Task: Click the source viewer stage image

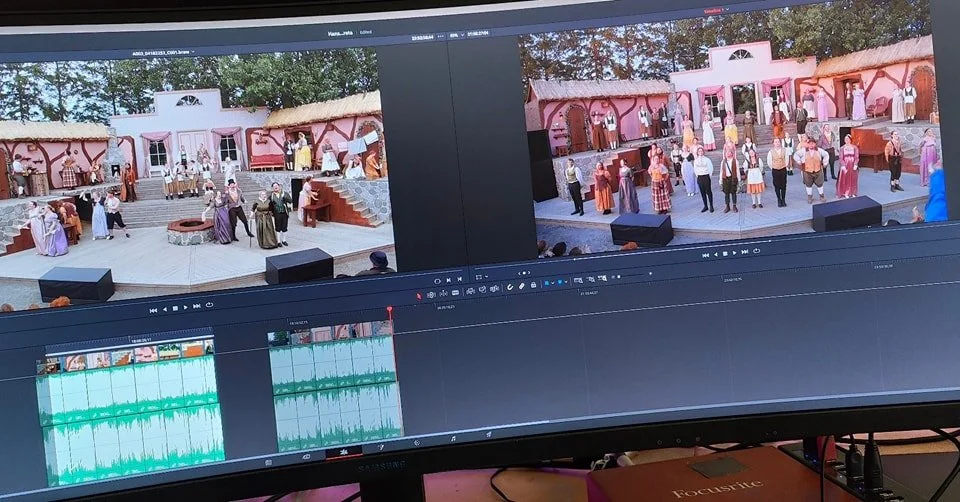Action: (x=196, y=178)
